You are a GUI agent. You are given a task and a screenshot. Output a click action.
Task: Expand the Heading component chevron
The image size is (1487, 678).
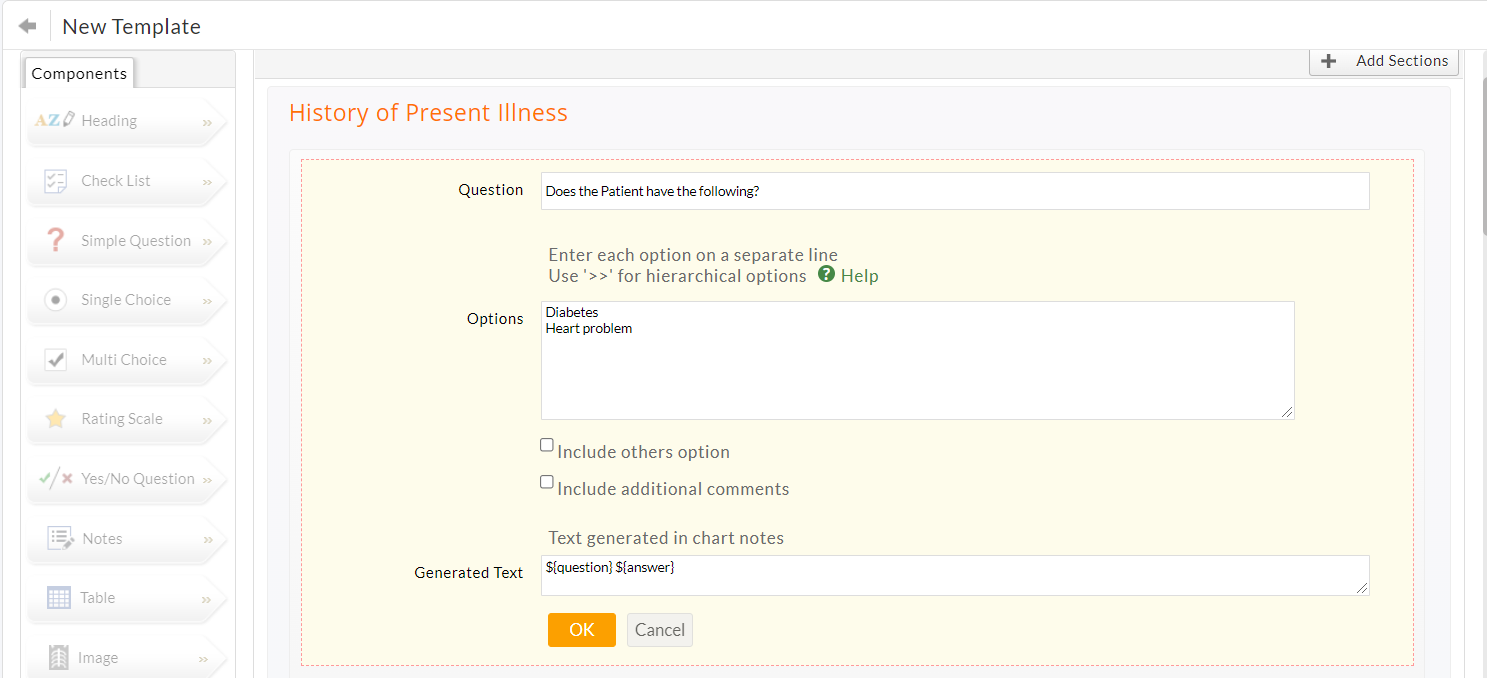point(207,122)
